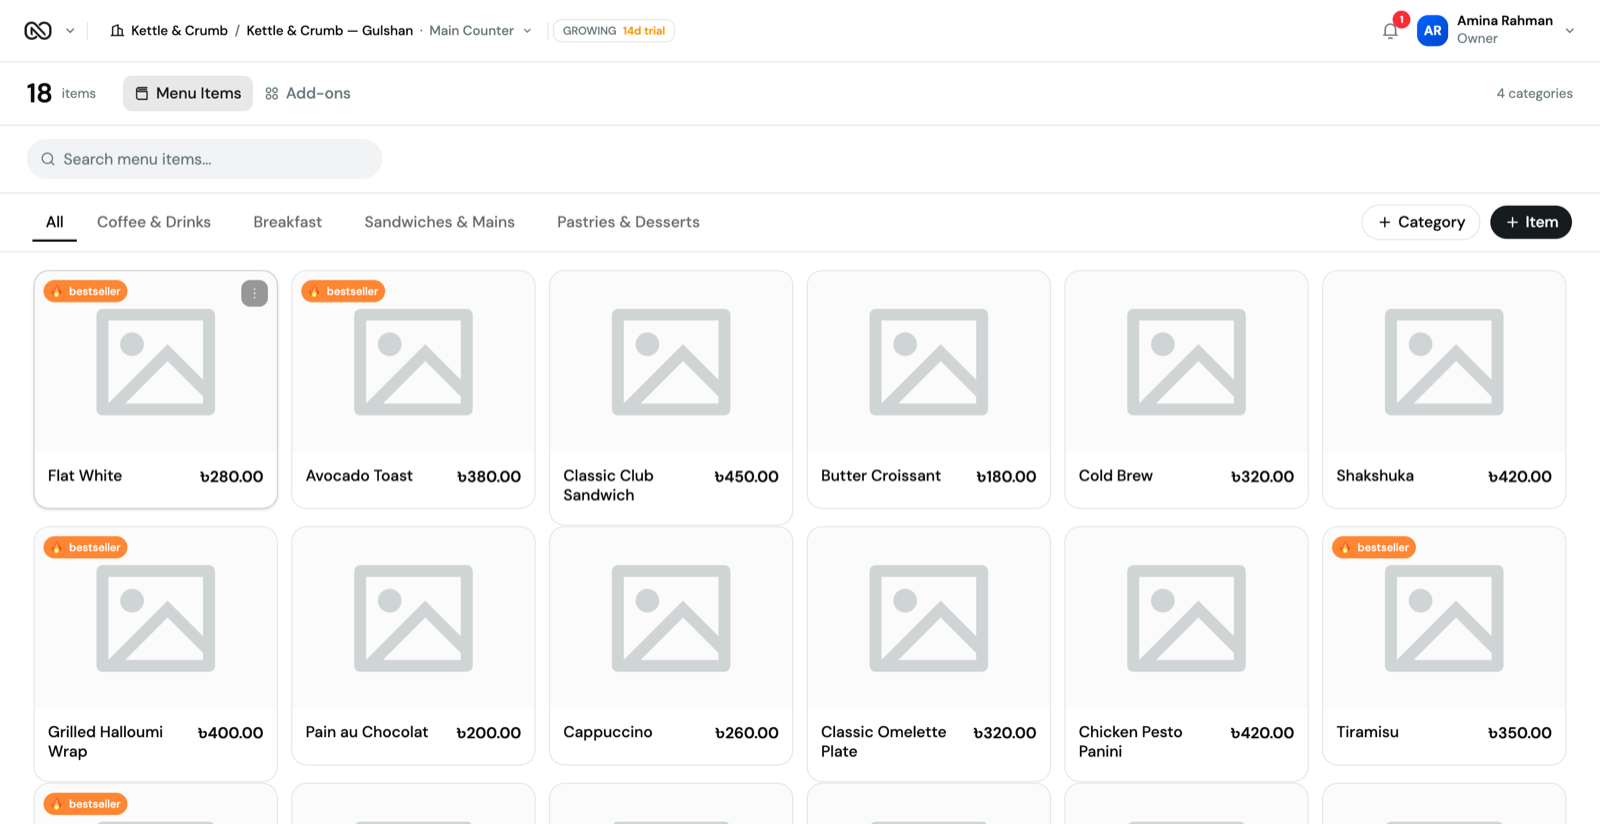Click the ৳350.00 price
This screenshot has width=1600, height=824.
pos(1520,733)
